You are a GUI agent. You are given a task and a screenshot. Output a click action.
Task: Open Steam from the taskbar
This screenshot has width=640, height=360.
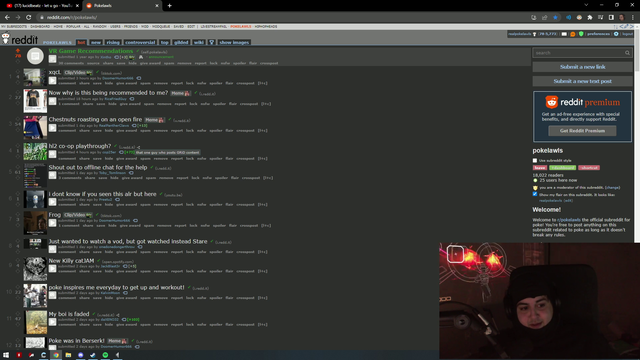point(93,355)
